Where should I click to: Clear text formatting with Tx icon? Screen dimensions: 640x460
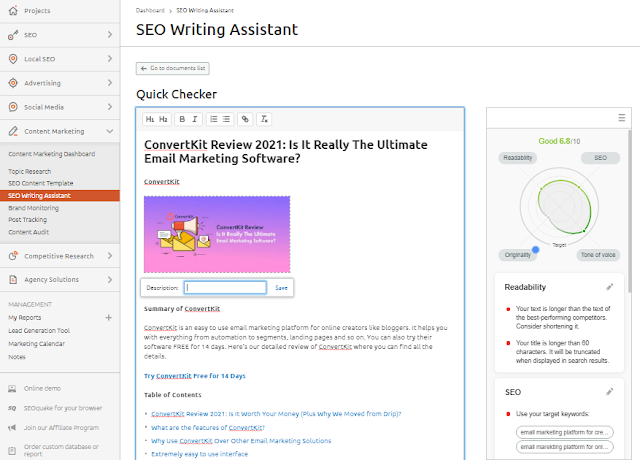pyautogui.click(x=264, y=119)
